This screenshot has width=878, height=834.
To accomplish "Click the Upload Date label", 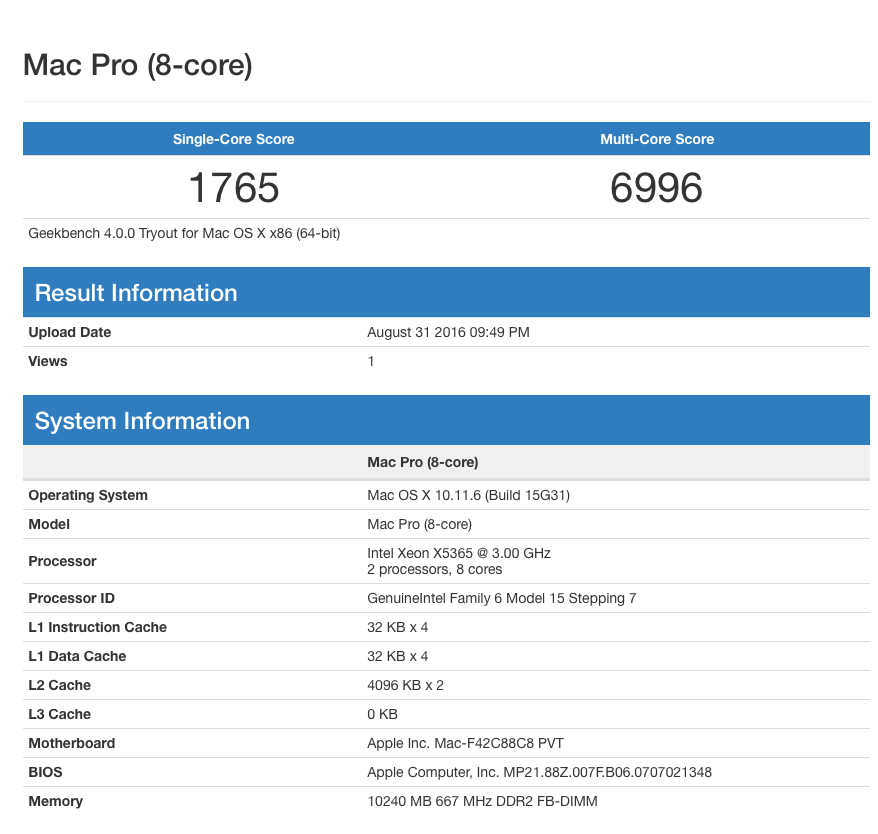I will (69, 332).
